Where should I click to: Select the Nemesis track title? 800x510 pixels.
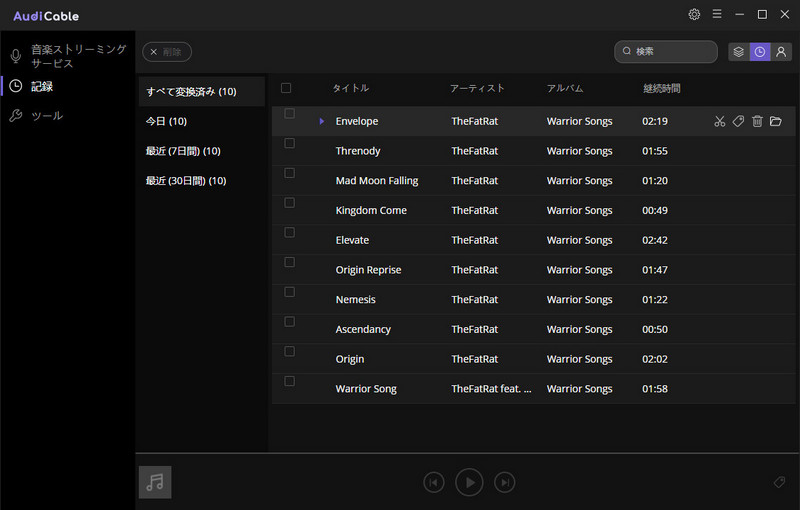[x=356, y=299]
